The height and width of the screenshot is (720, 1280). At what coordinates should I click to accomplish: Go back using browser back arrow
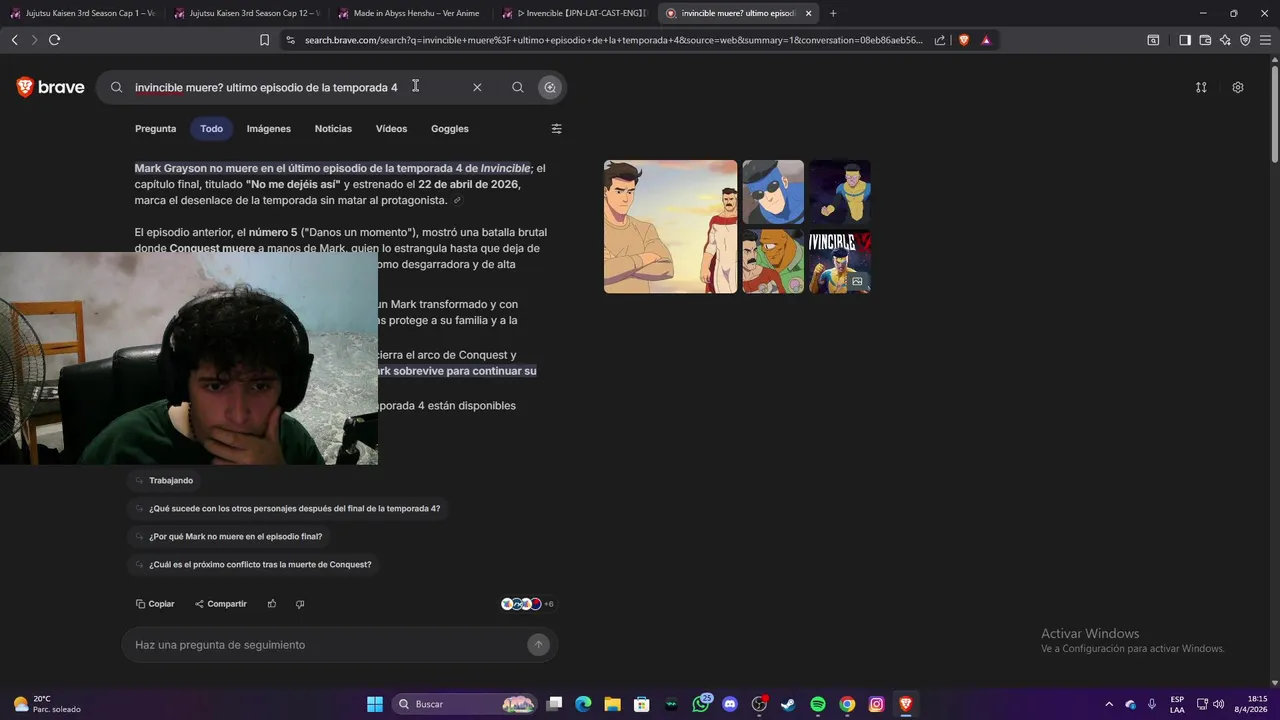pyautogui.click(x=14, y=40)
